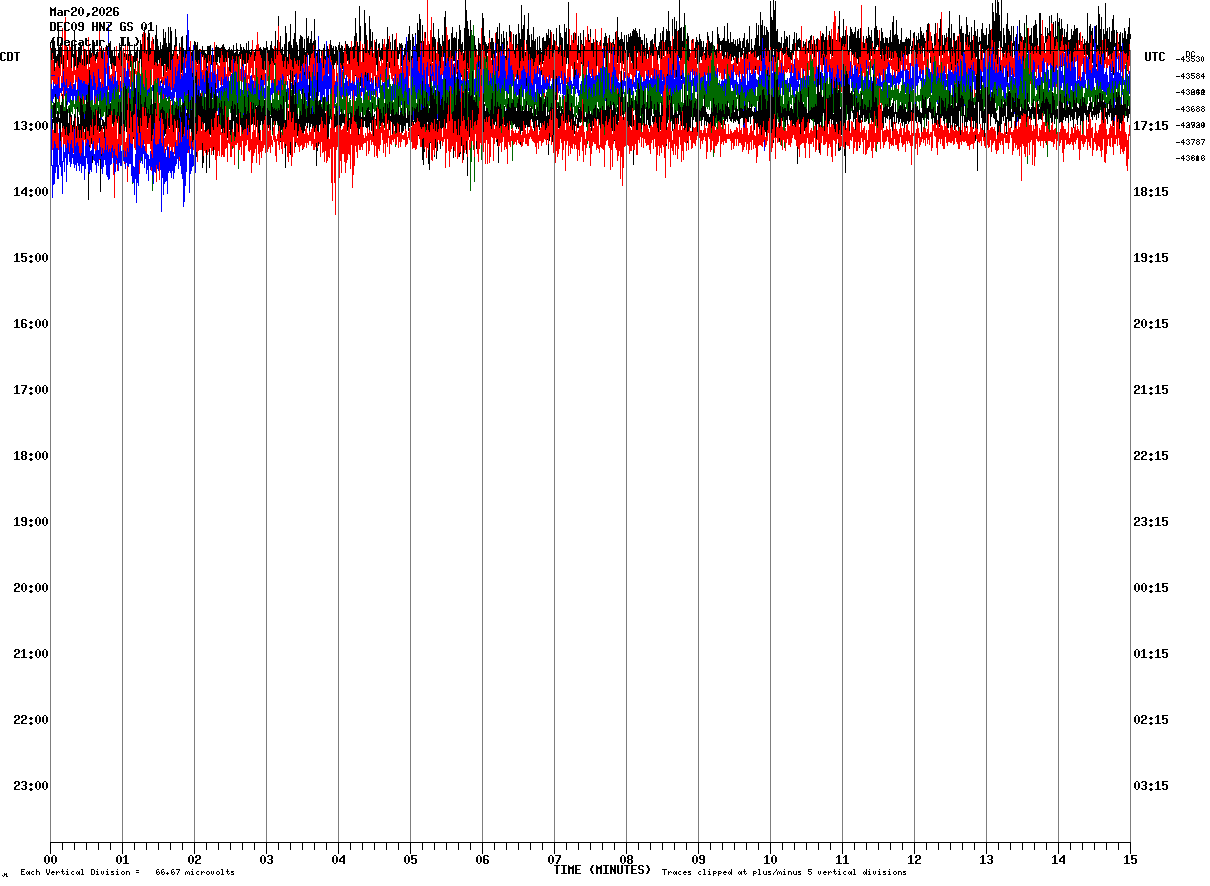Click the 18:15 UTC time label
Viewport: 1210px width, 886px height.
1151,192
